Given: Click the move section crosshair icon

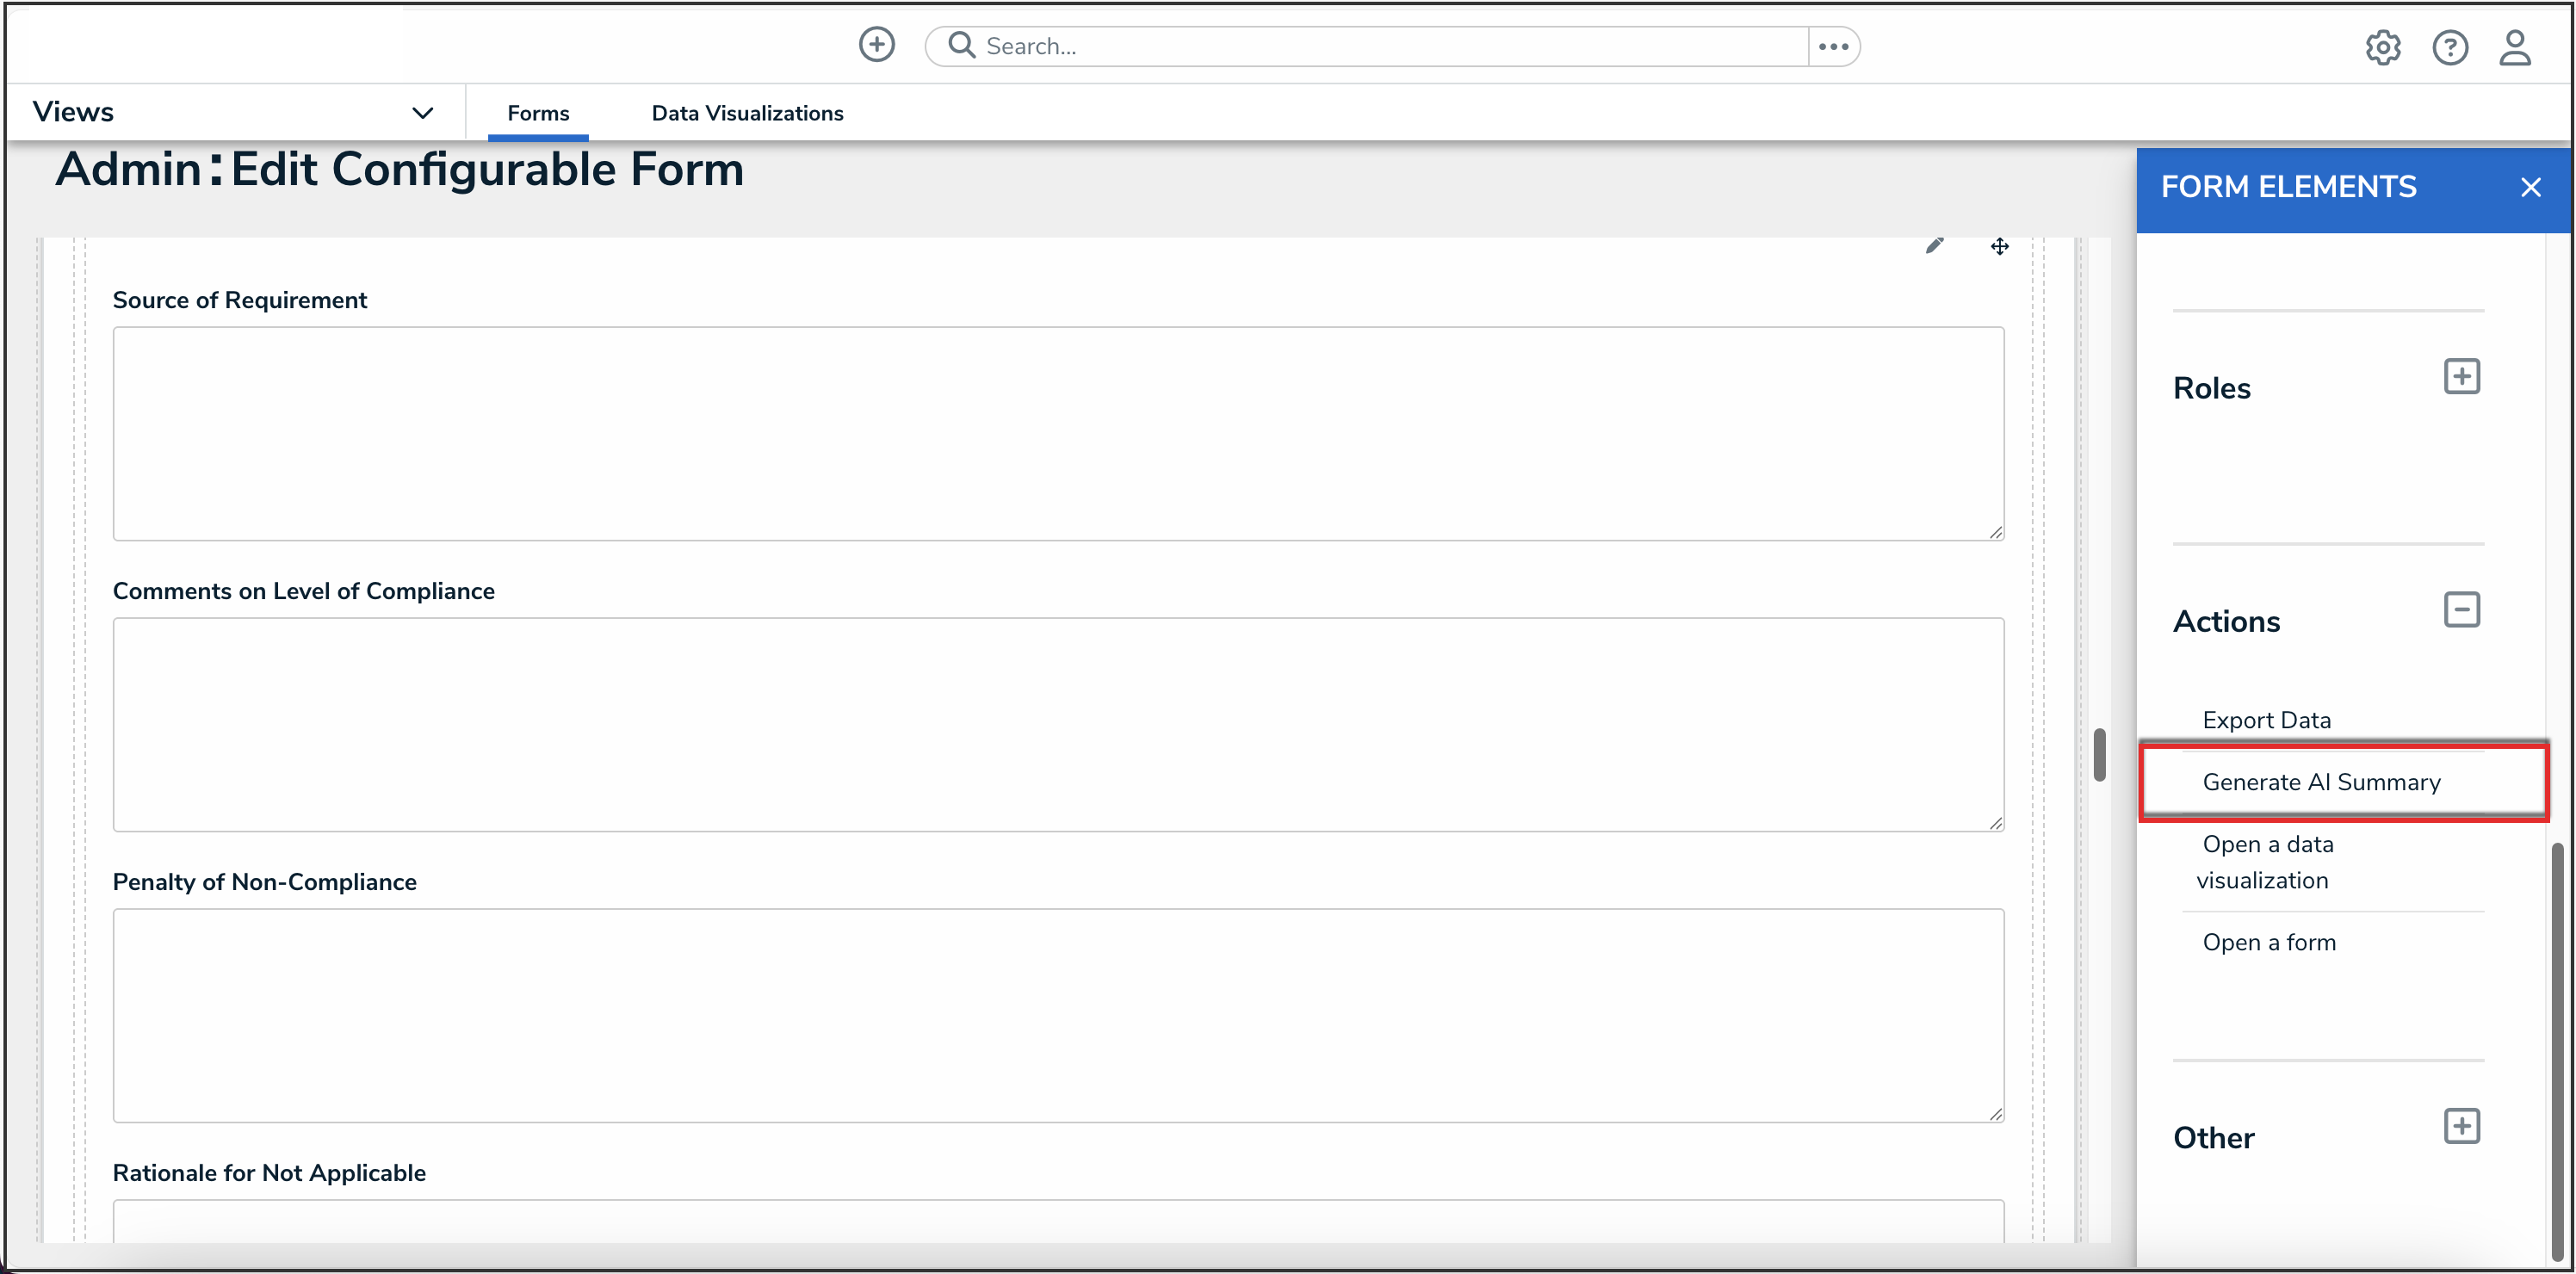Looking at the screenshot, I should (1999, 246).
